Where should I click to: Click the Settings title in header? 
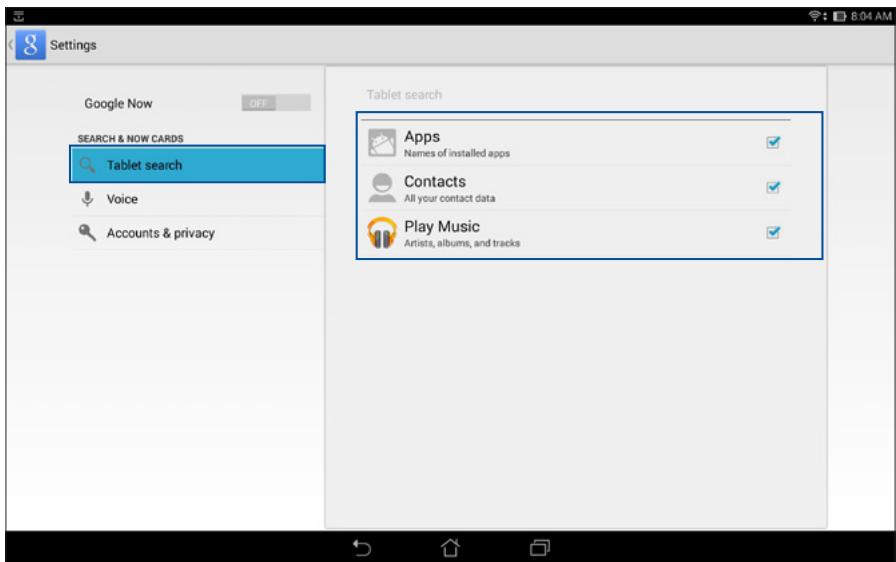pos(73,45)
